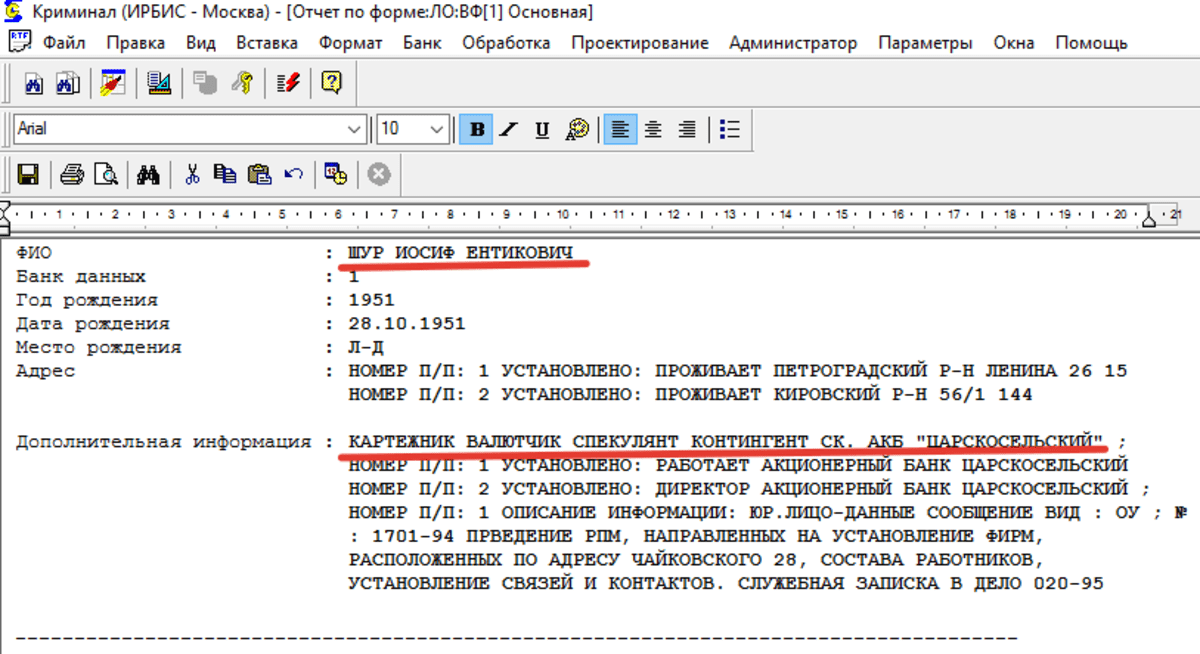Open the Обработка menu
Screen dimensions: 1200x654
[x=506, y=43]
